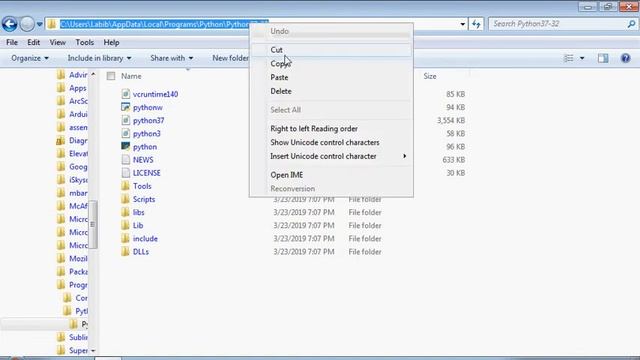Click the 633 KB size value

click(453, 160)
